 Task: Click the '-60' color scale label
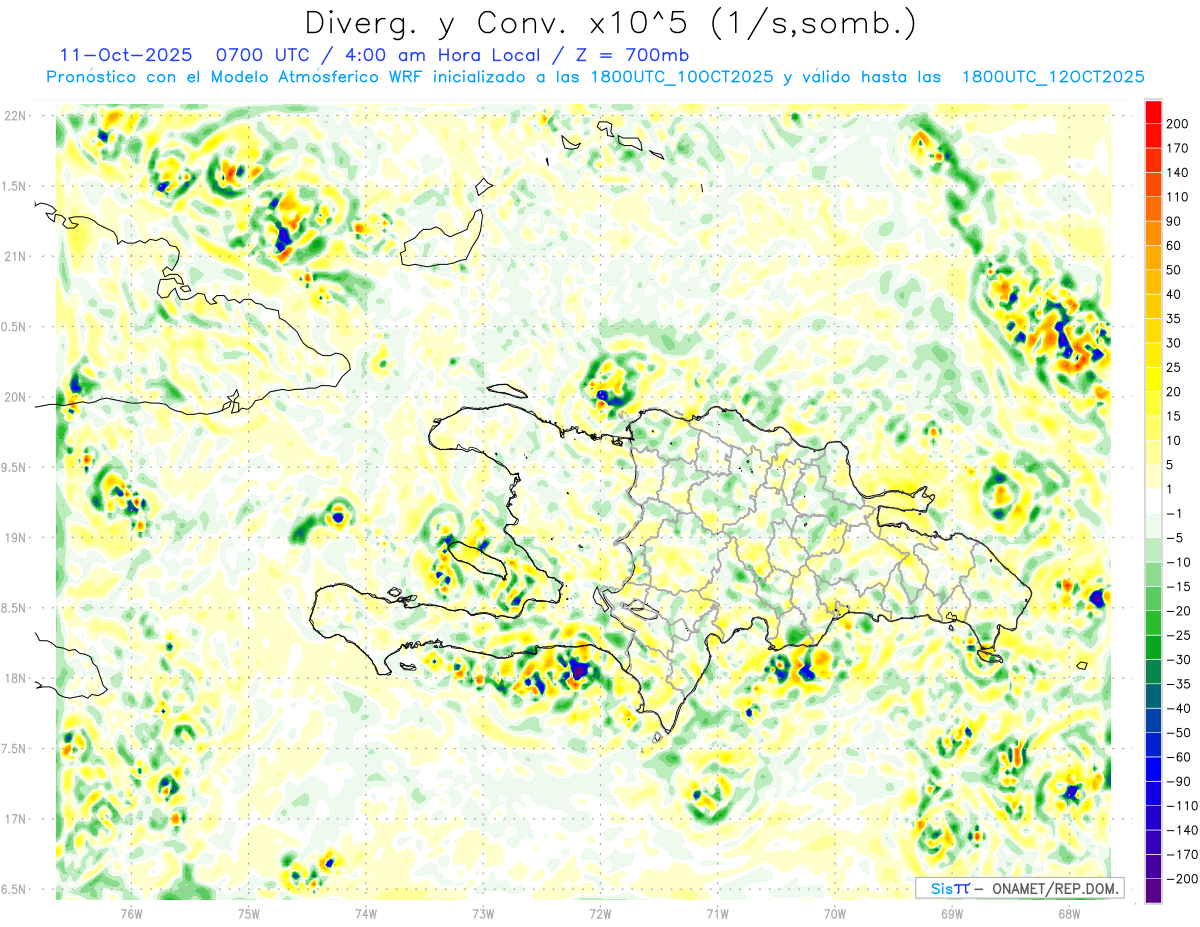[1178, 757]
